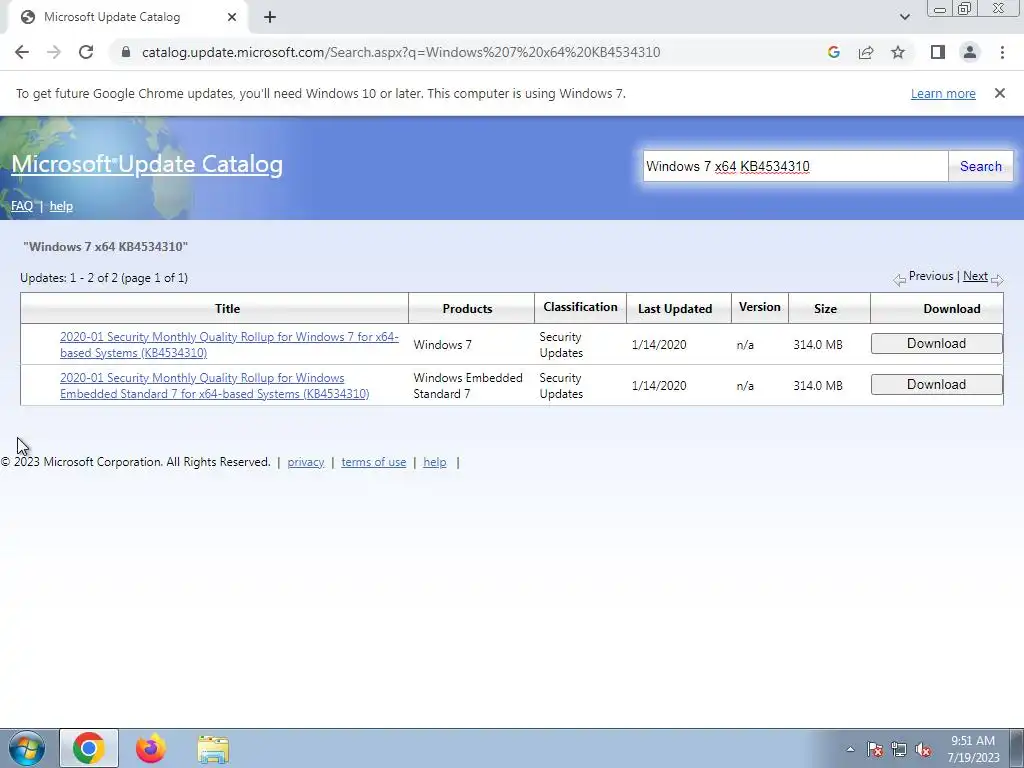
Task: Open the Chrome profile menu
Action: pyautogui.click(x=970, y=52)
